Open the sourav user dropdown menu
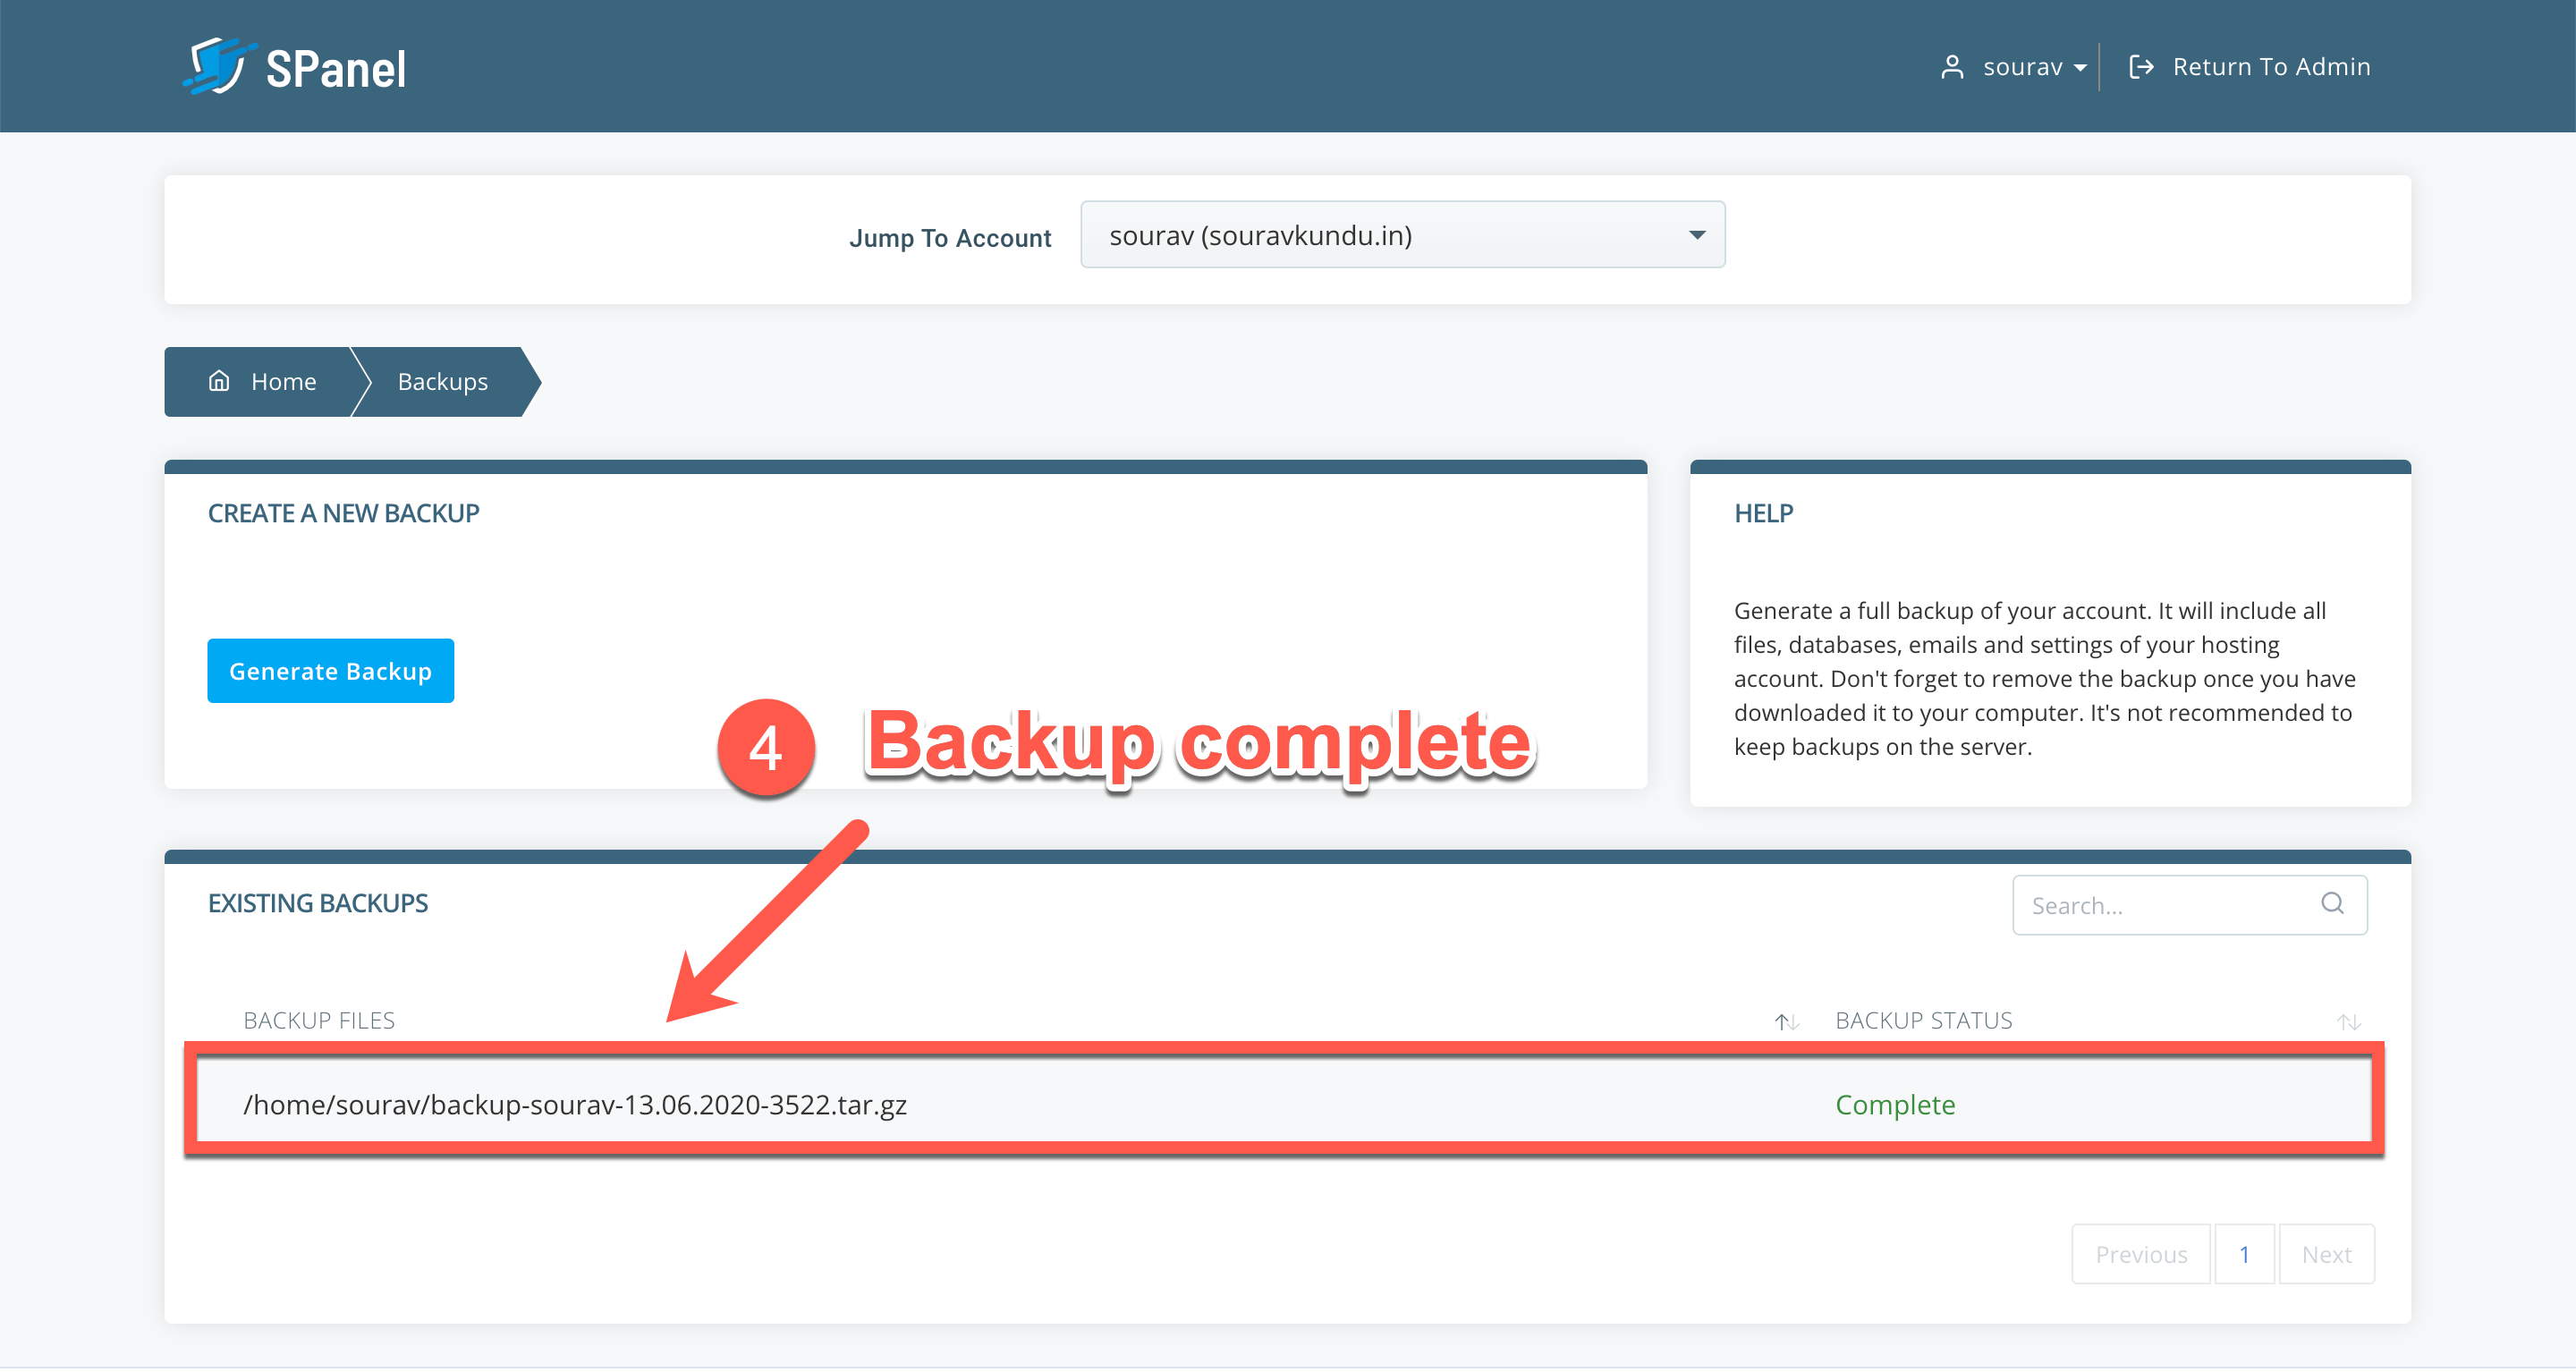Viewport: 2576px width, 1372px height. [x=2033, y=67]
